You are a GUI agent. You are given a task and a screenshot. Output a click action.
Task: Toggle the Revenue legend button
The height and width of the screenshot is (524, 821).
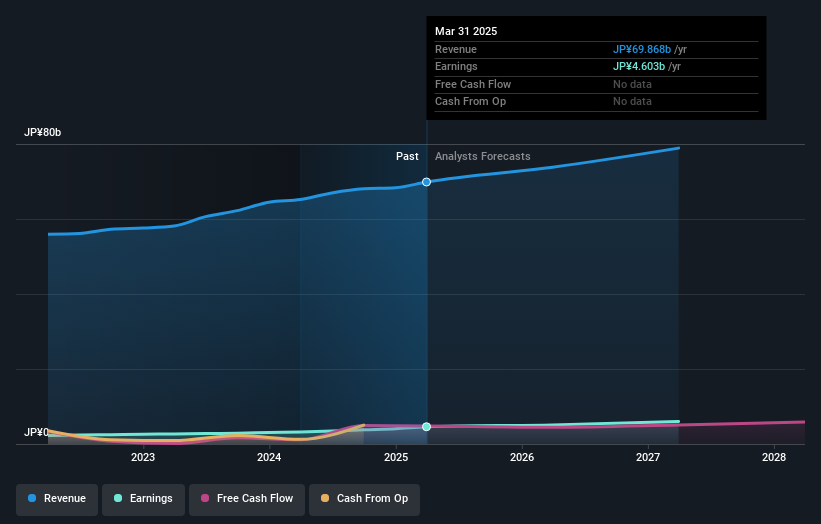coord(57,499)
